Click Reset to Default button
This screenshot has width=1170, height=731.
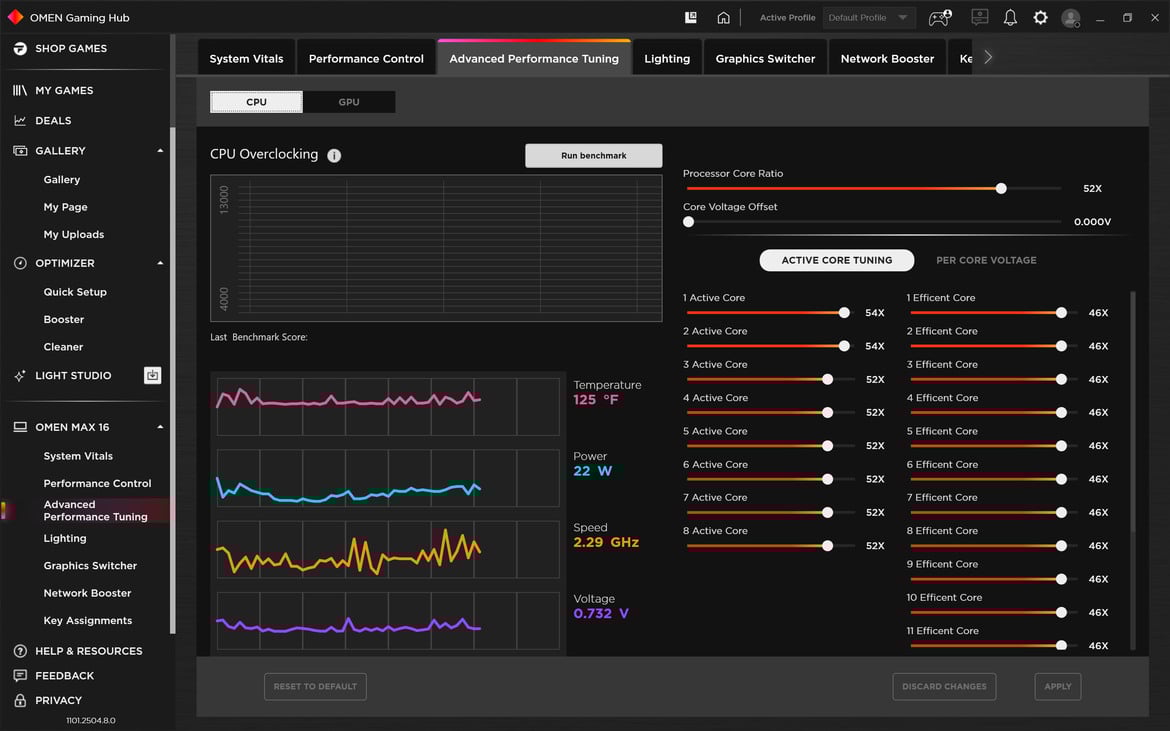click(x=315, y=686)
